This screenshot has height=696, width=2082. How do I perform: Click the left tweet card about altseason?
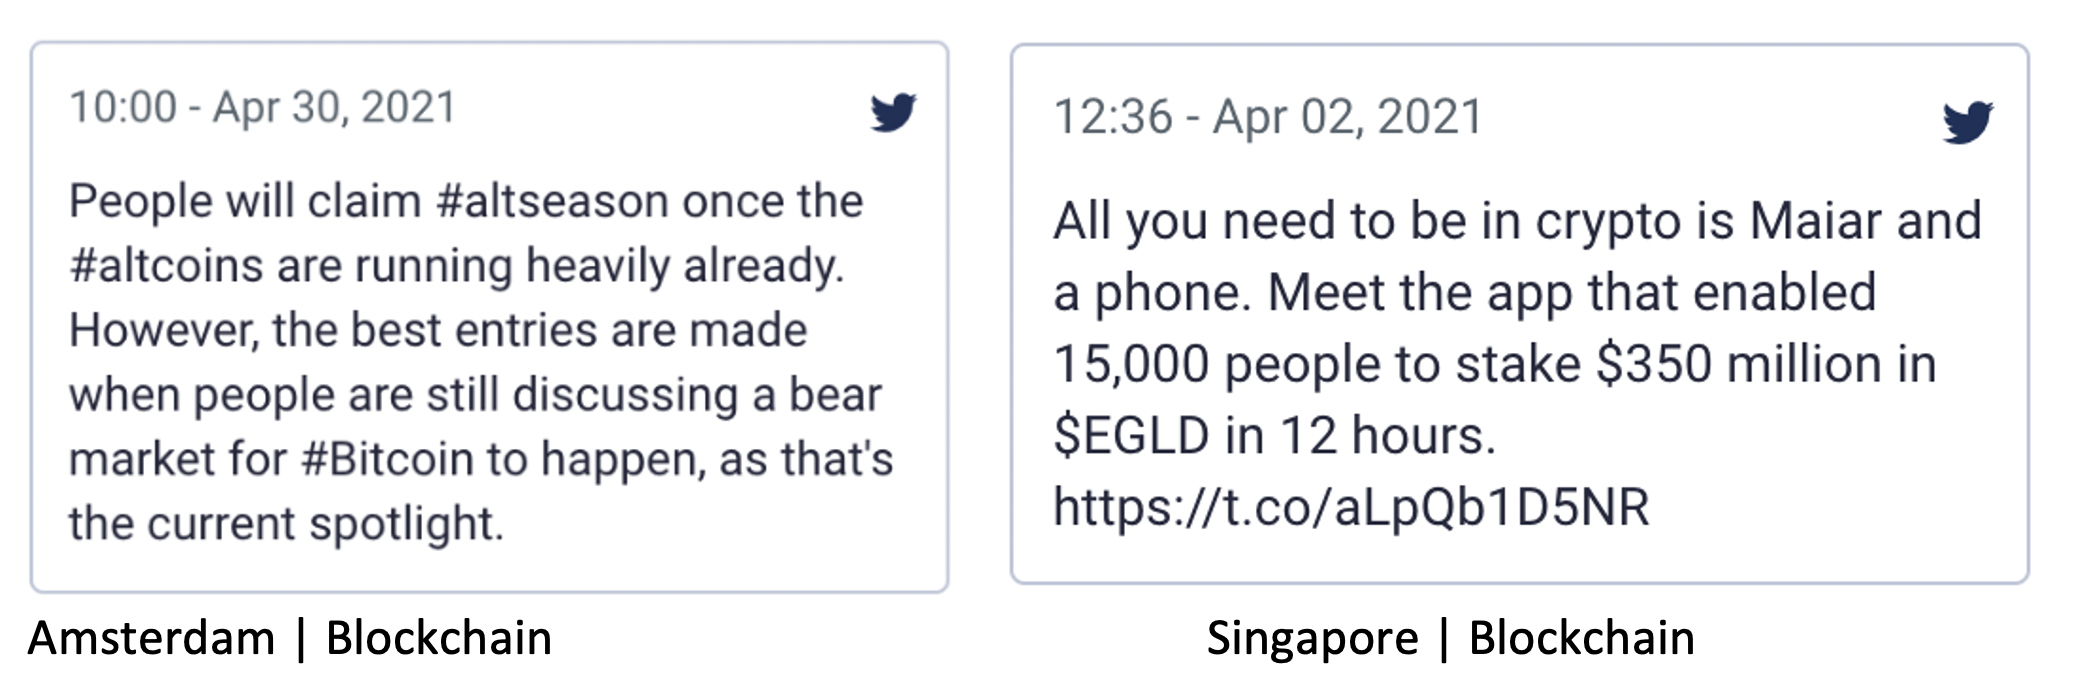point(489,317)
